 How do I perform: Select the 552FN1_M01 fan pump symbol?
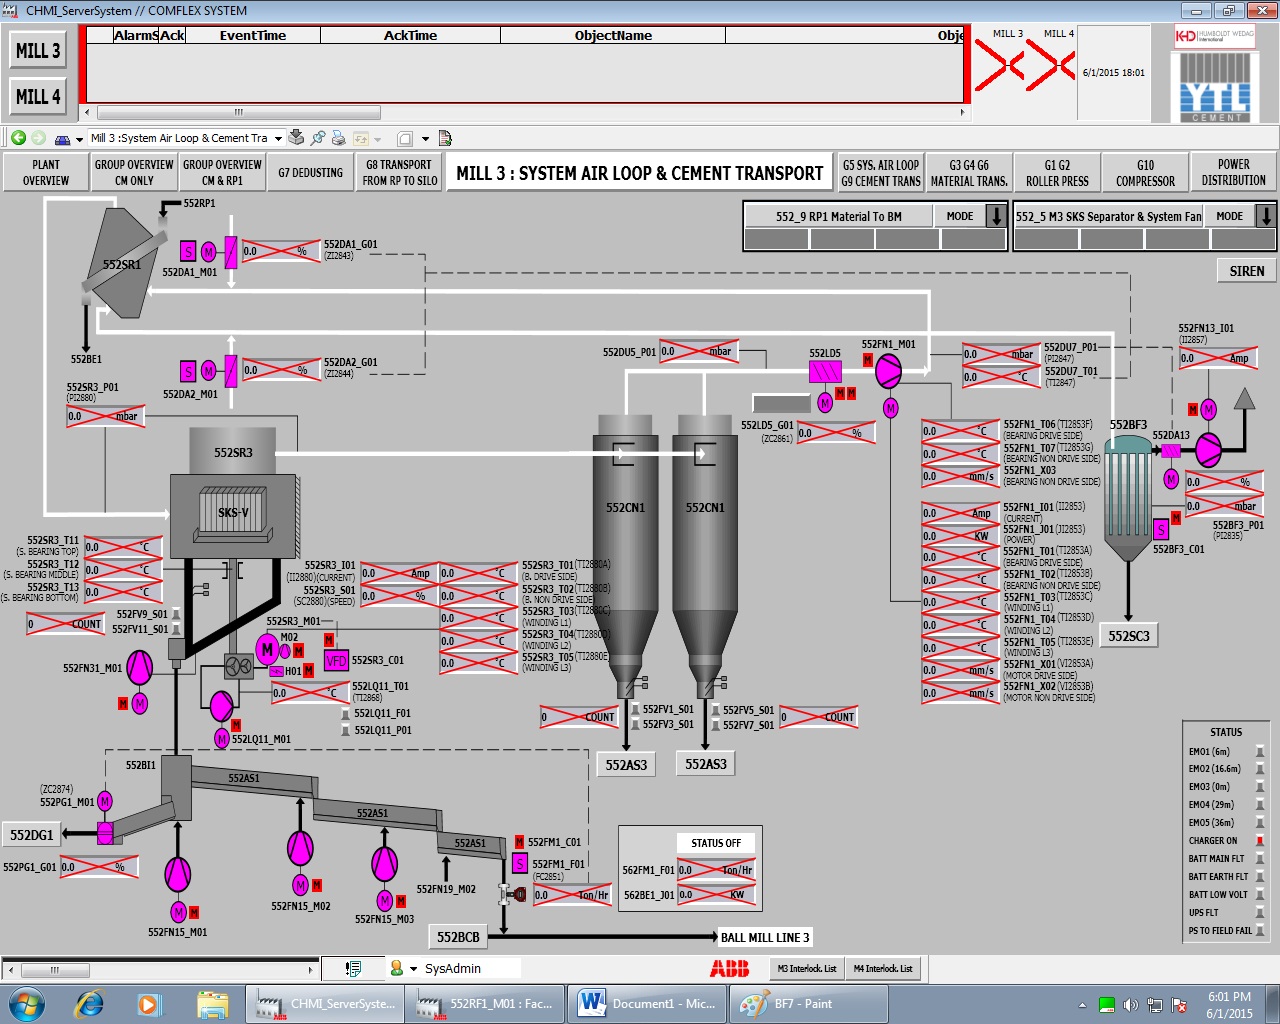pyautogui.click(x=888, y=372)
